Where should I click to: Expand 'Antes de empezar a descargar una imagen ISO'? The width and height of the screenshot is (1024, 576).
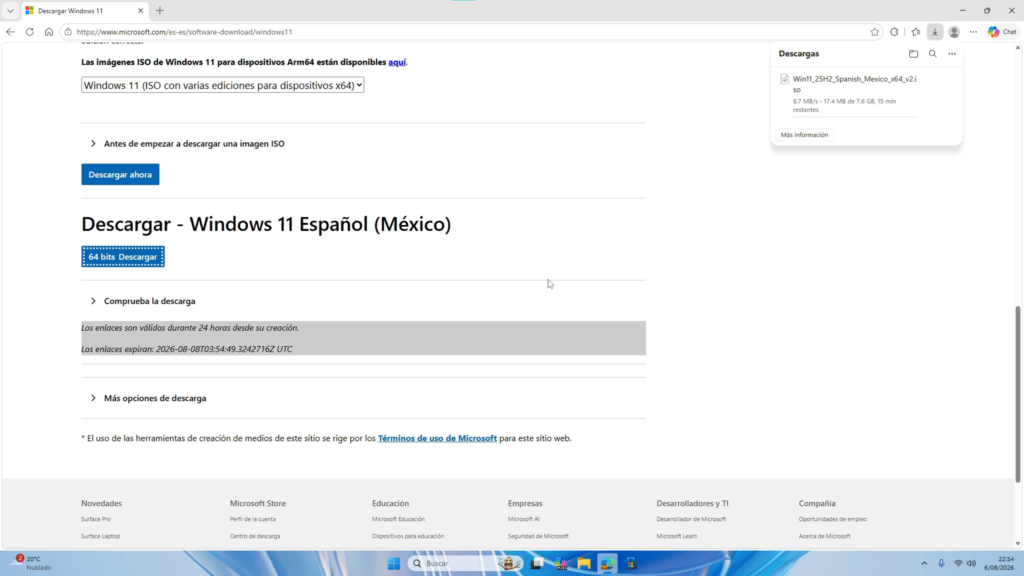click(194, 144)
